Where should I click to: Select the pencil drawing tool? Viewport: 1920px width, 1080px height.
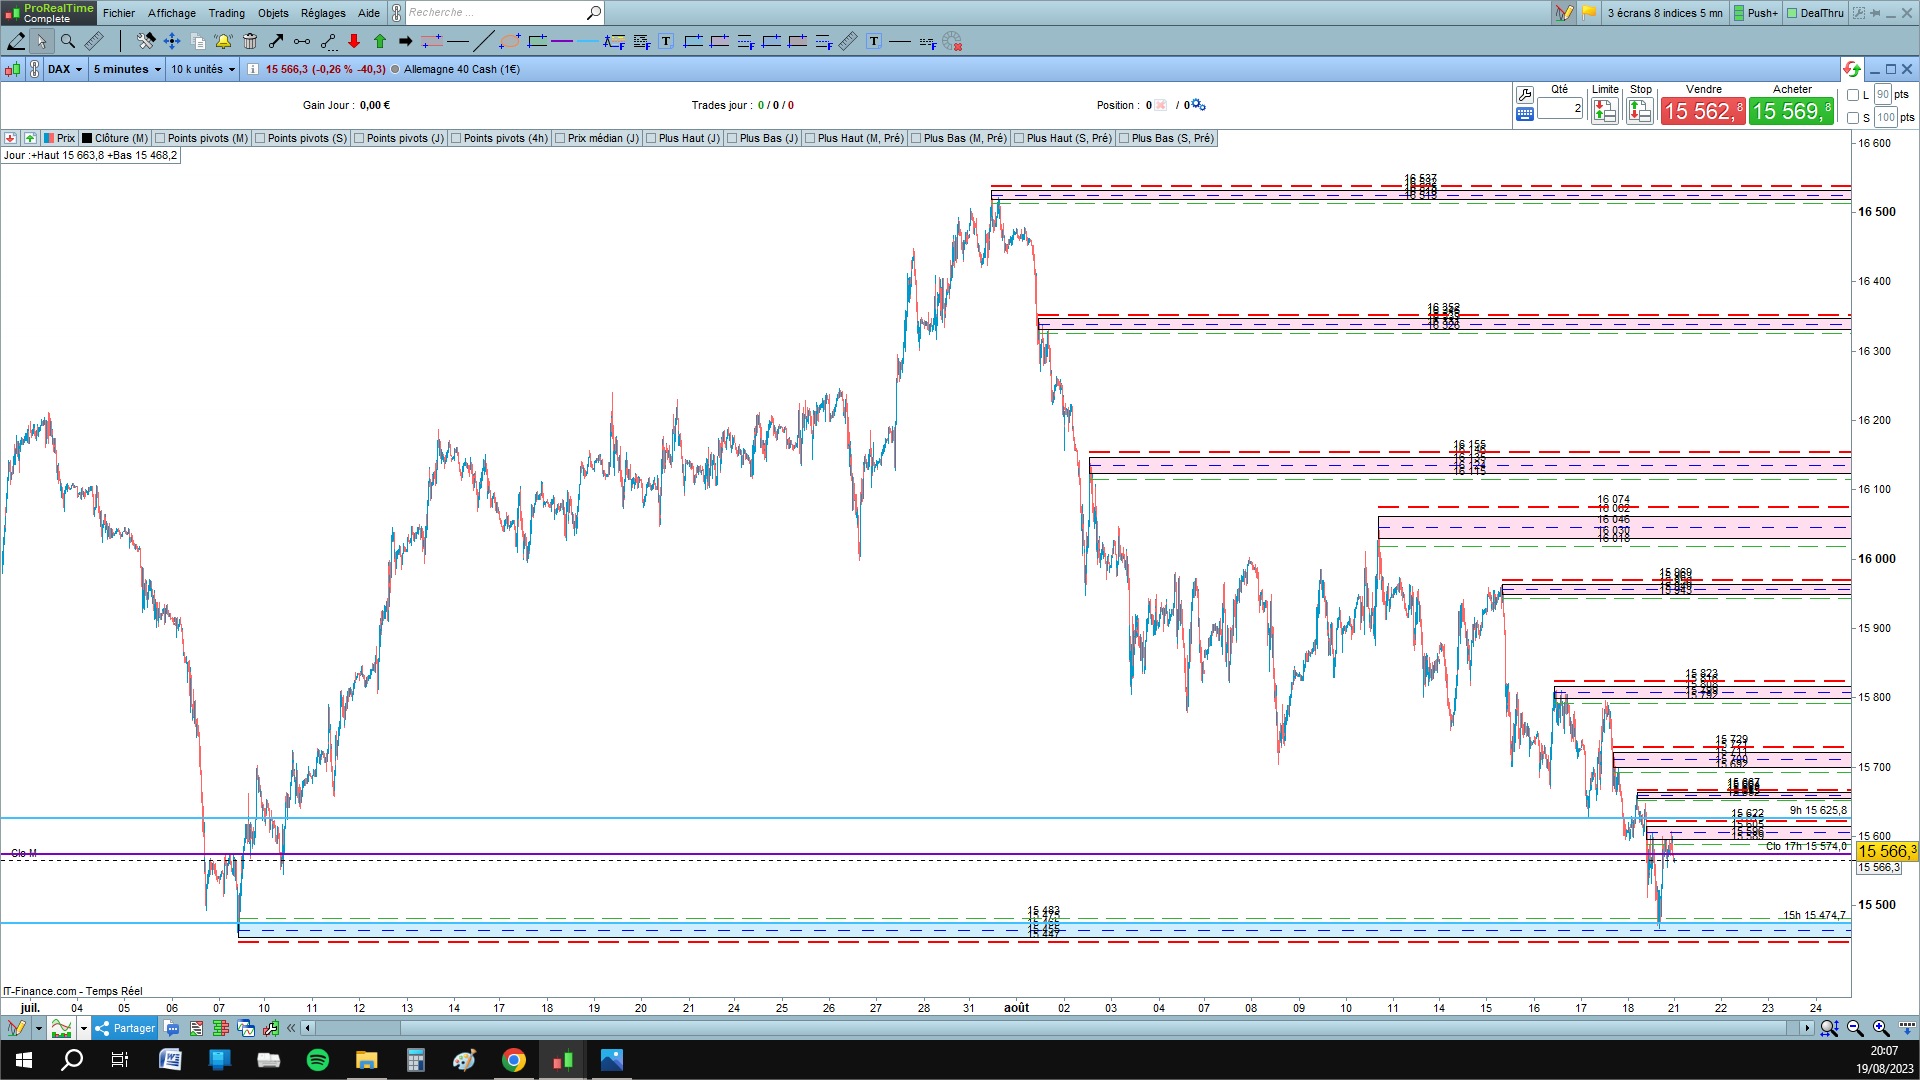pos(16,41)
